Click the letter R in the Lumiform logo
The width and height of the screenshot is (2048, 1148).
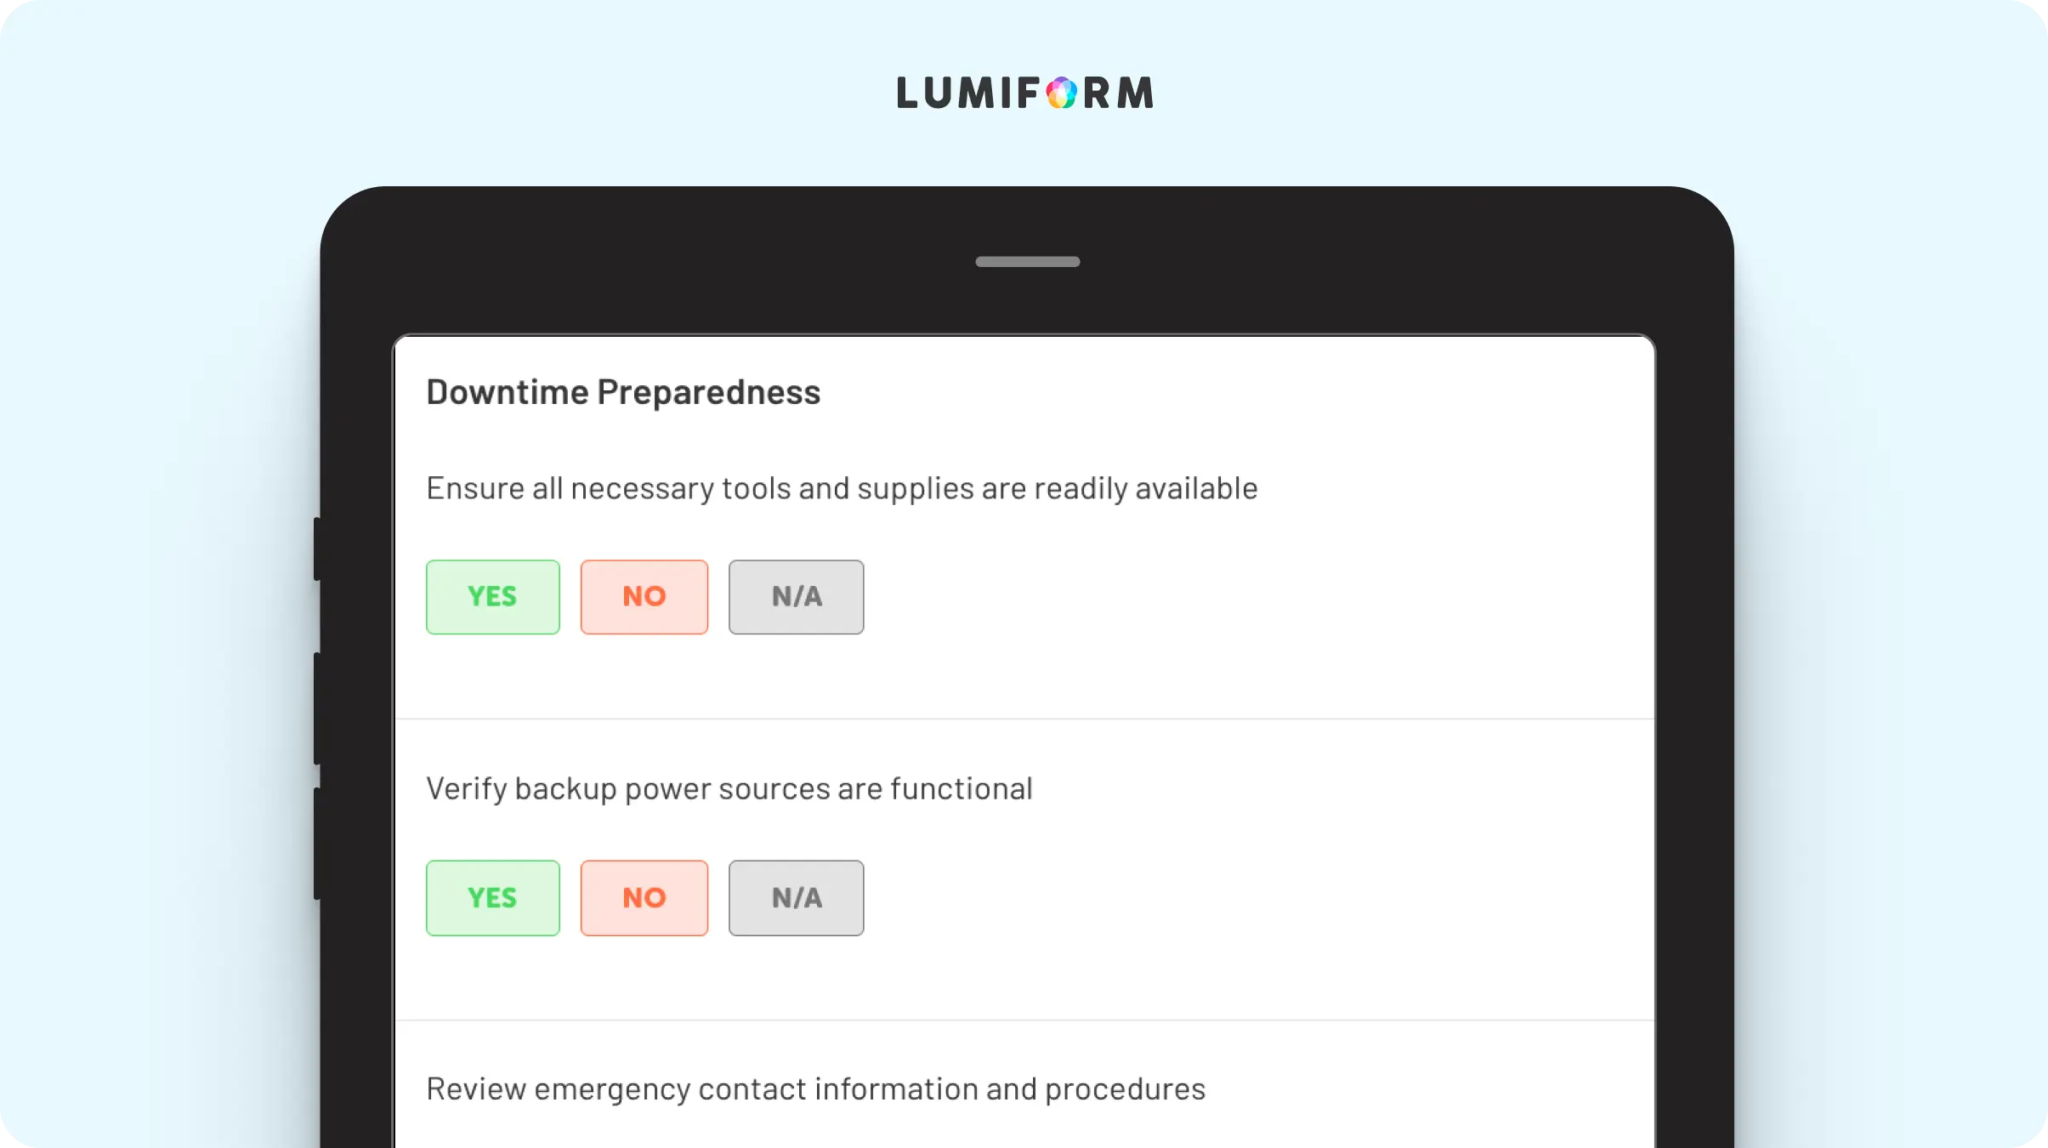click(x=1096, y=93)
